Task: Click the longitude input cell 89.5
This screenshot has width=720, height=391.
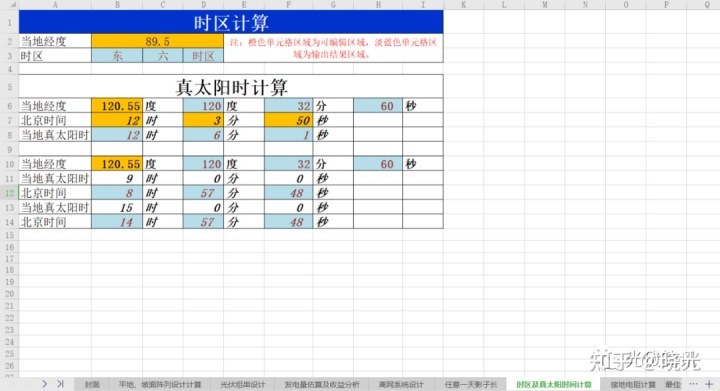Action: pyautogui.click(x=158, y=41)
